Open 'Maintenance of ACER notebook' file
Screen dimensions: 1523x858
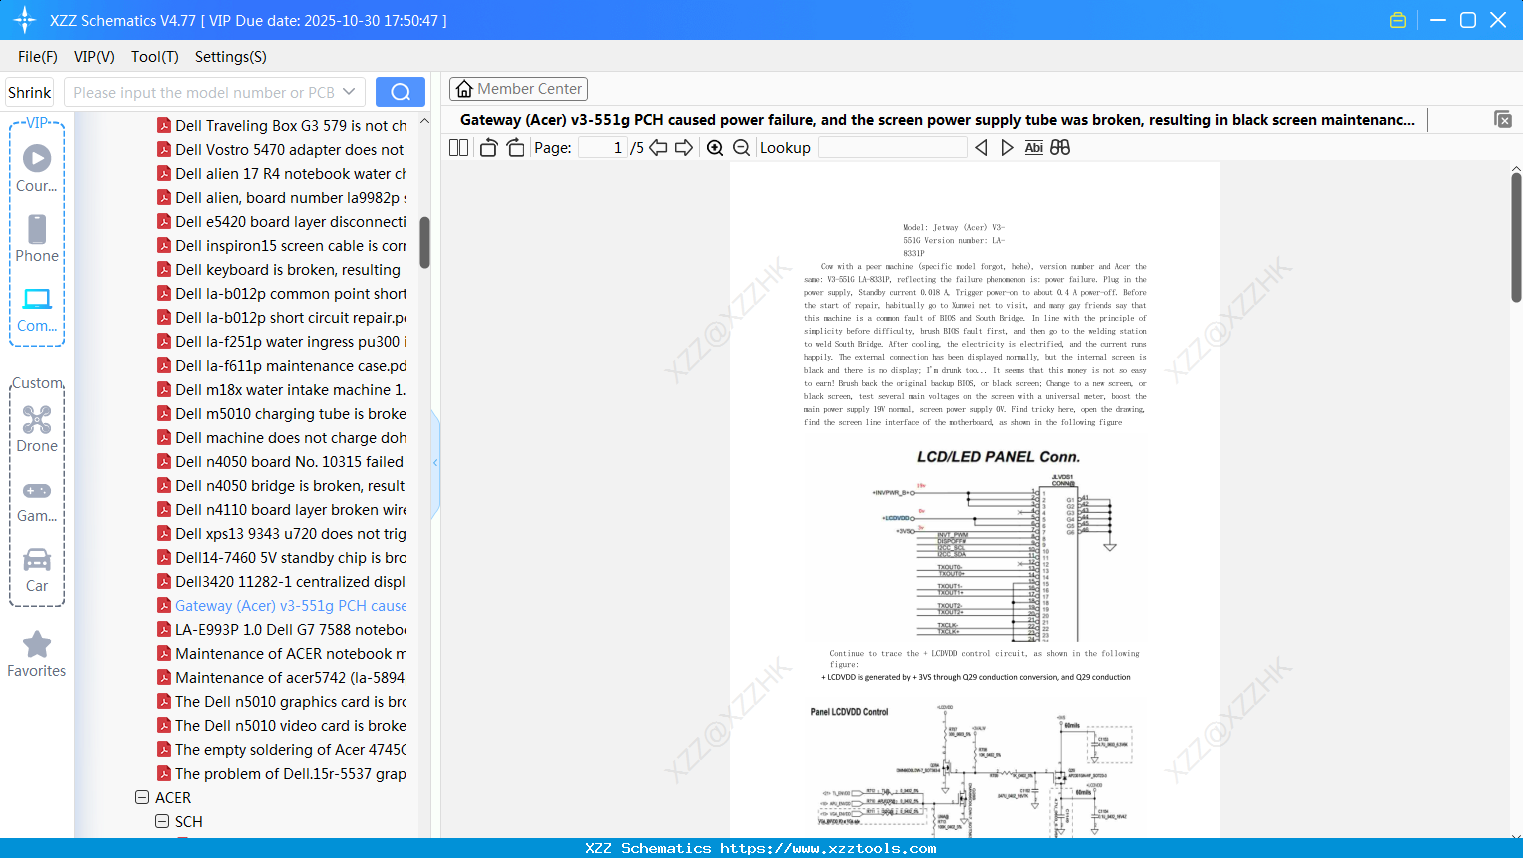[290, 653]
